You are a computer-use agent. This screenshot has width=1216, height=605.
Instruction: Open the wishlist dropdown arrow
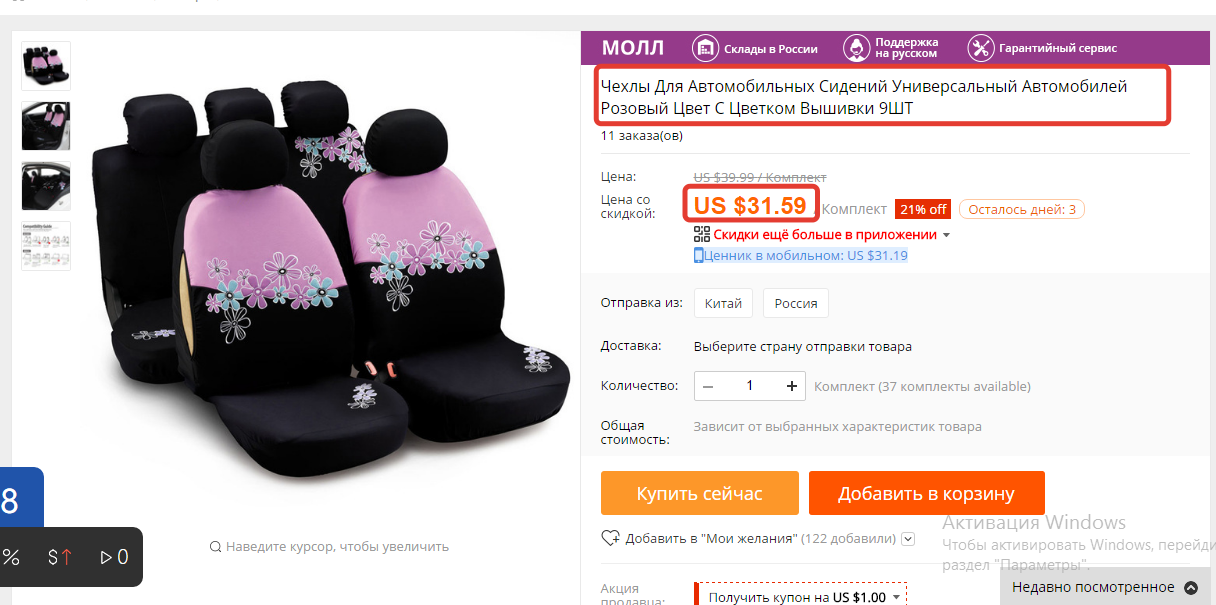(908, 539)
